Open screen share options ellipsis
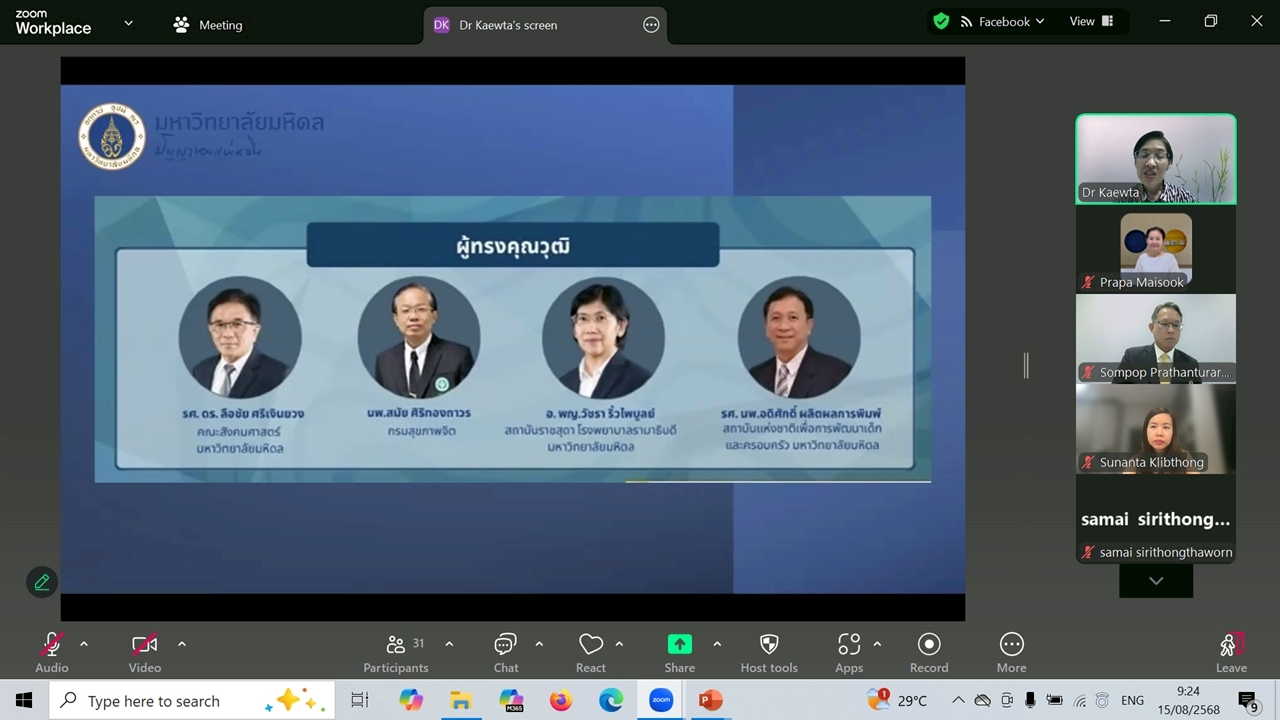The image size is (1280, 720). coord(651,25)
